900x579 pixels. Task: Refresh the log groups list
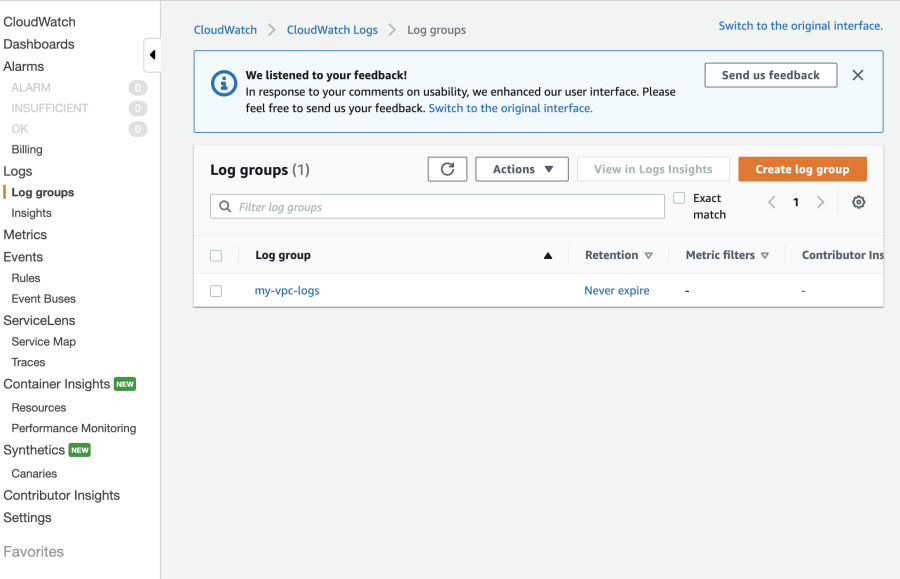447,169
